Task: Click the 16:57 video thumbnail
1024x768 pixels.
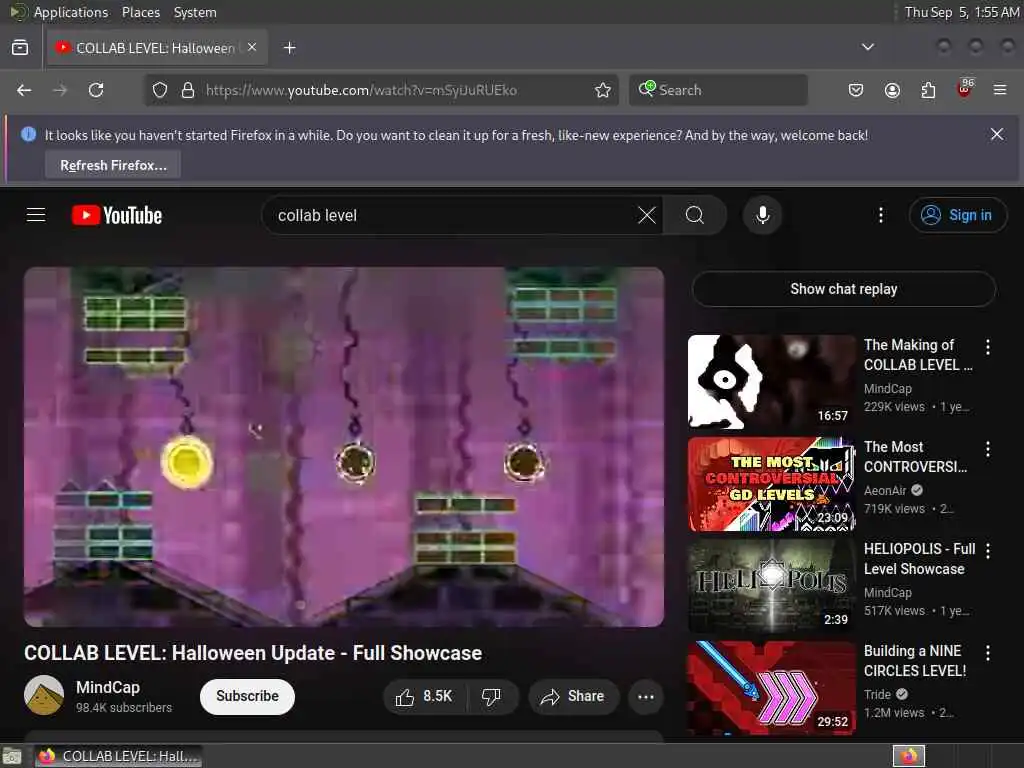Action: [x=772, y=382]
